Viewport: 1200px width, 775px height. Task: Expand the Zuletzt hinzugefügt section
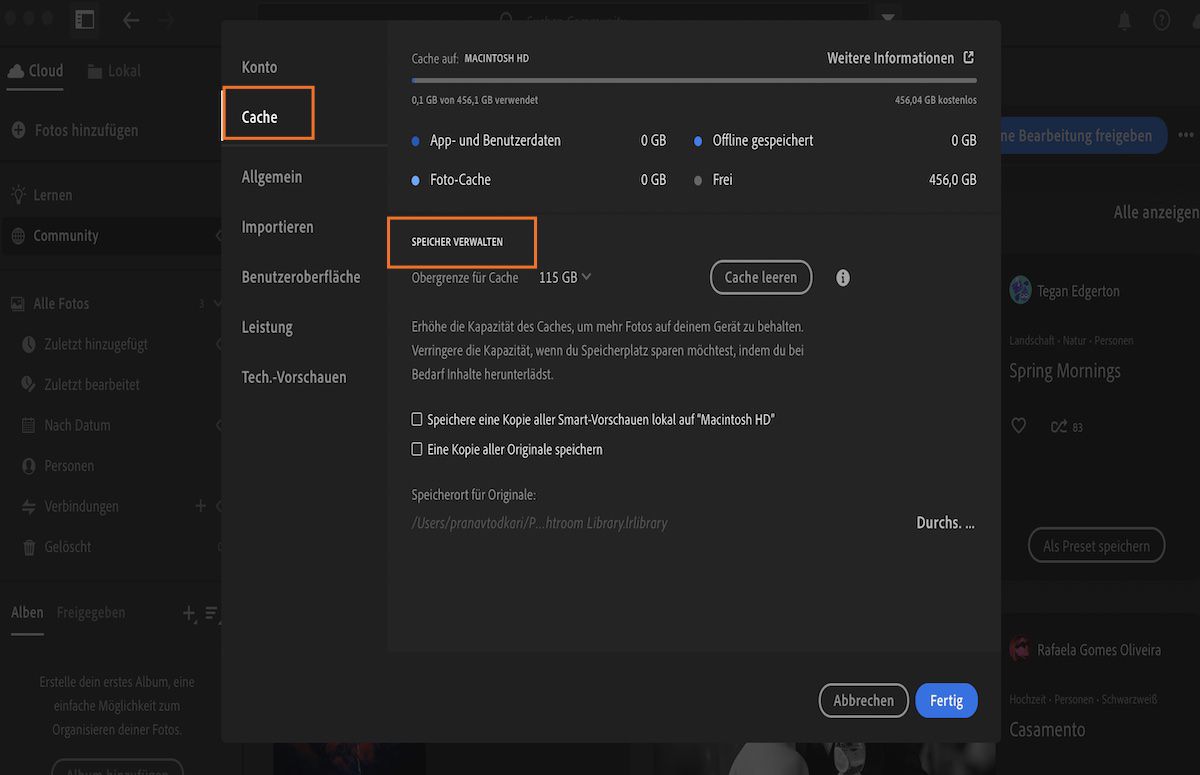pos(219,343)
